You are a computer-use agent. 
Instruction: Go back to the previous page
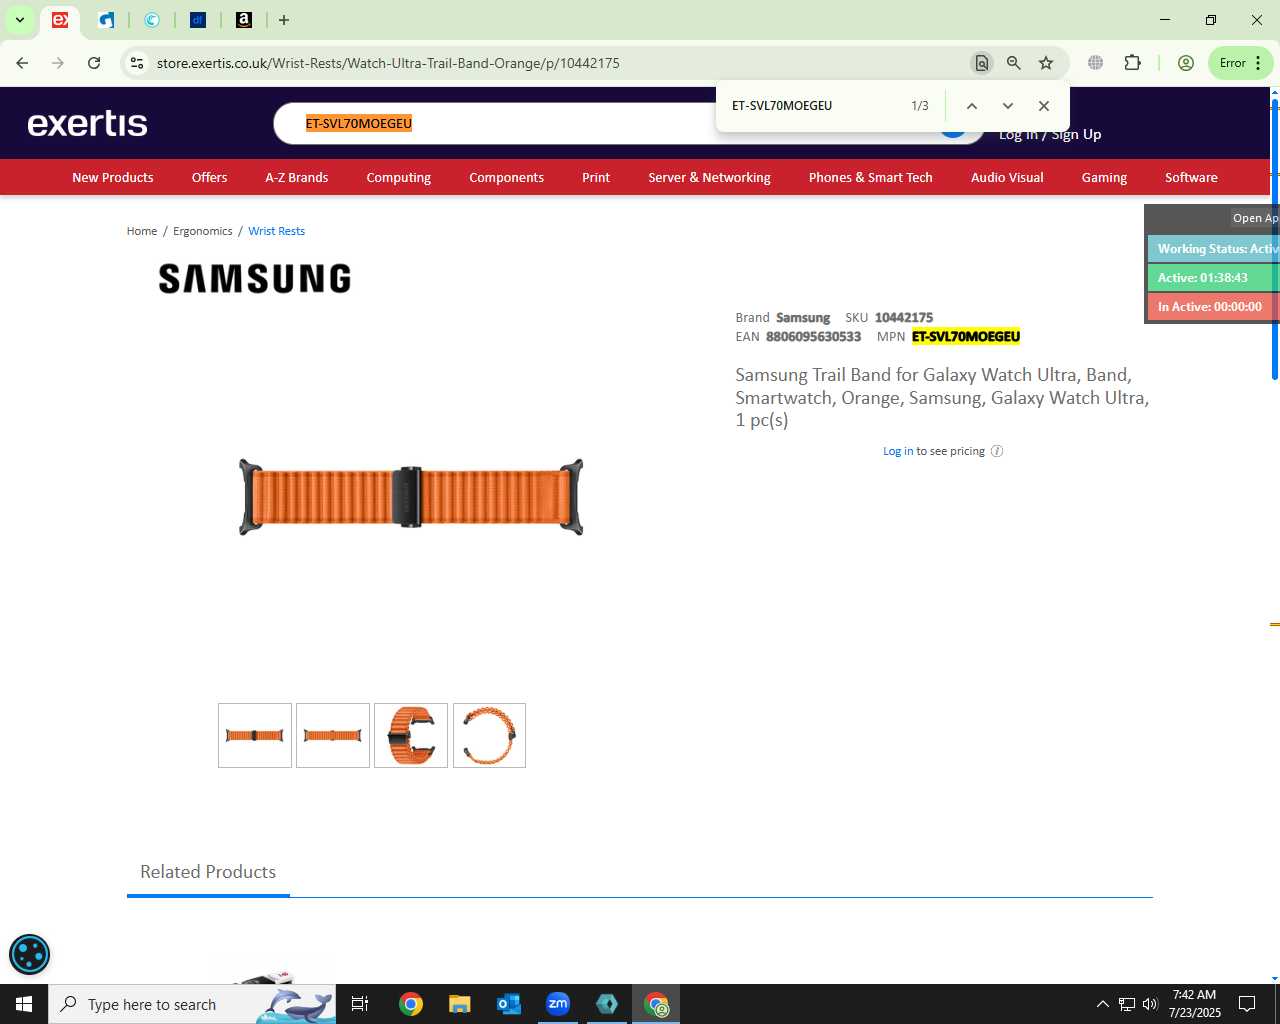click(x=22, y=63)
